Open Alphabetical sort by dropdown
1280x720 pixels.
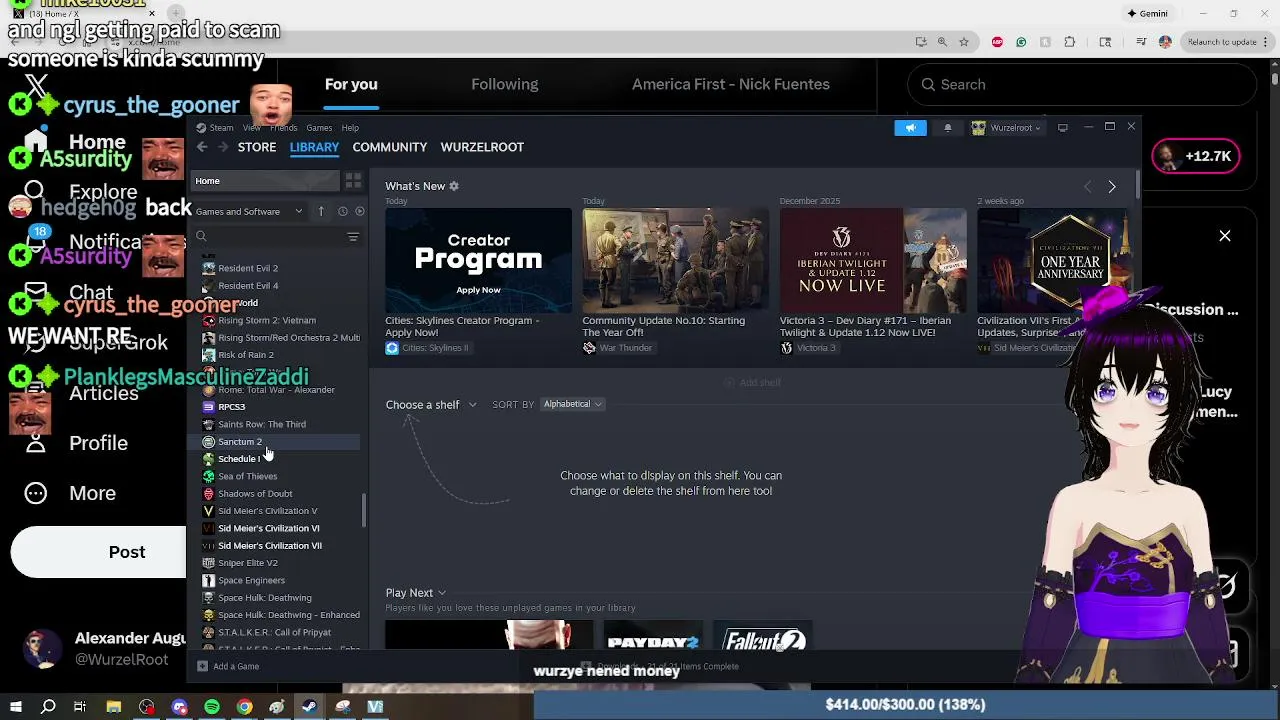coord(572,404)
